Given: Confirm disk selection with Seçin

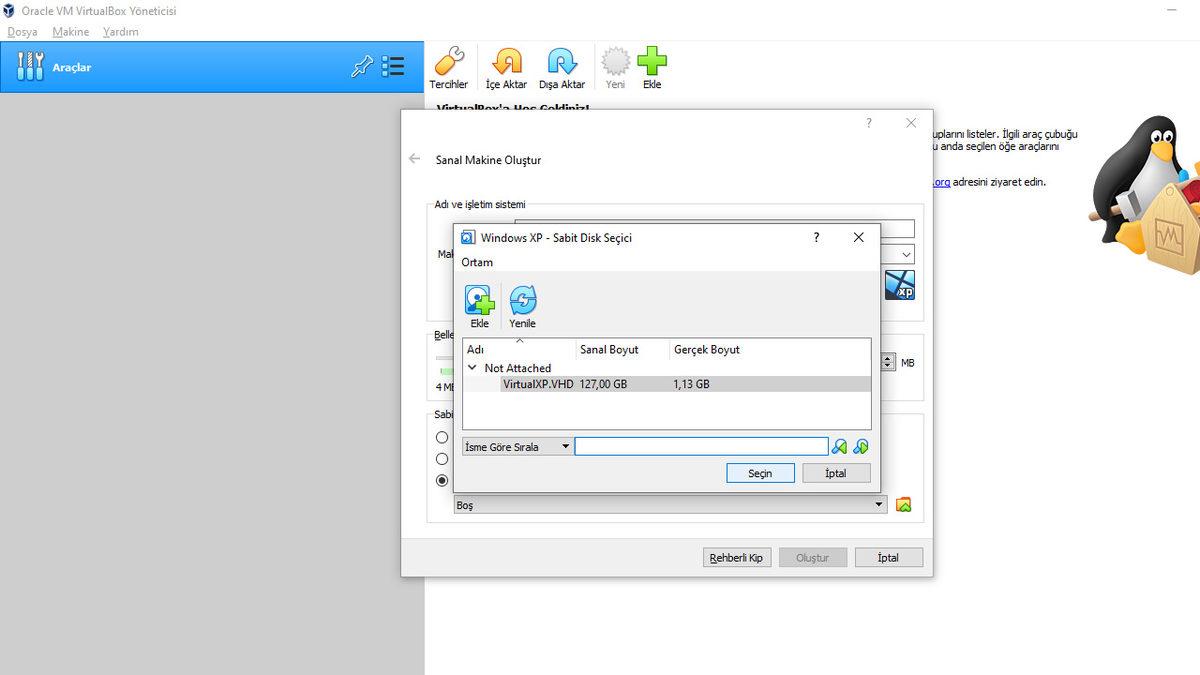Looking at the screenshot, I should coord(760,472).
